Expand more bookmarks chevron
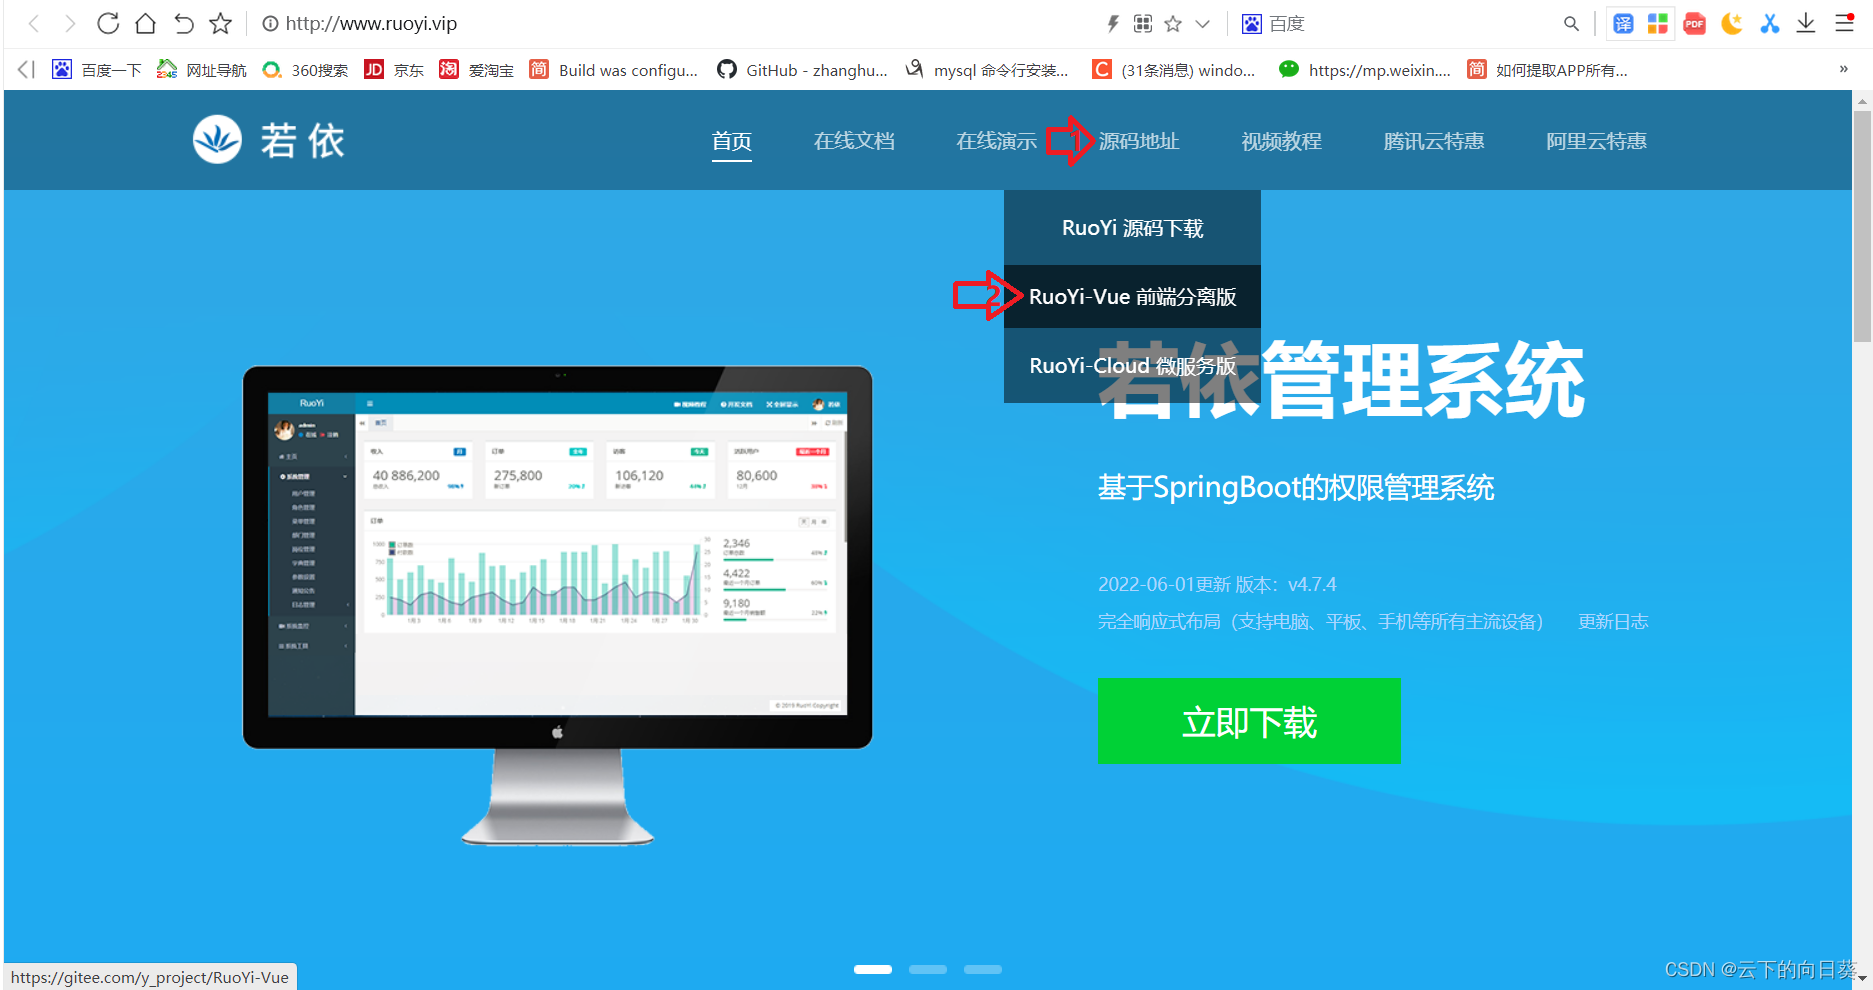The image size is (1873, 990). 1844,69
